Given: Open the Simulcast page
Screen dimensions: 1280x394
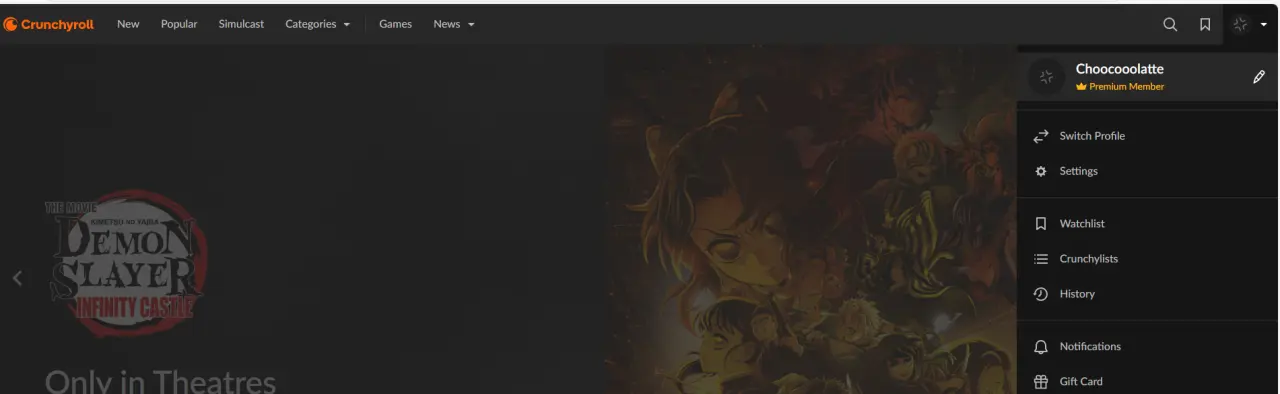Looking at the screenshot, I should [x=241, y=24].
